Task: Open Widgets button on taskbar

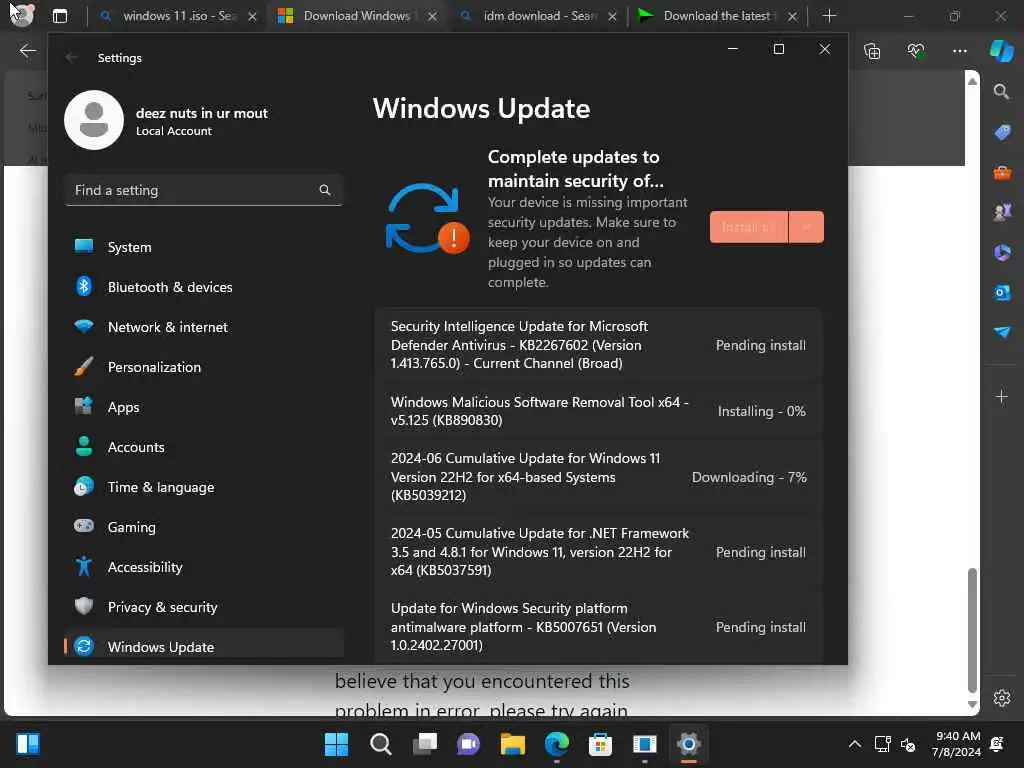Action: tap(28, 744)
